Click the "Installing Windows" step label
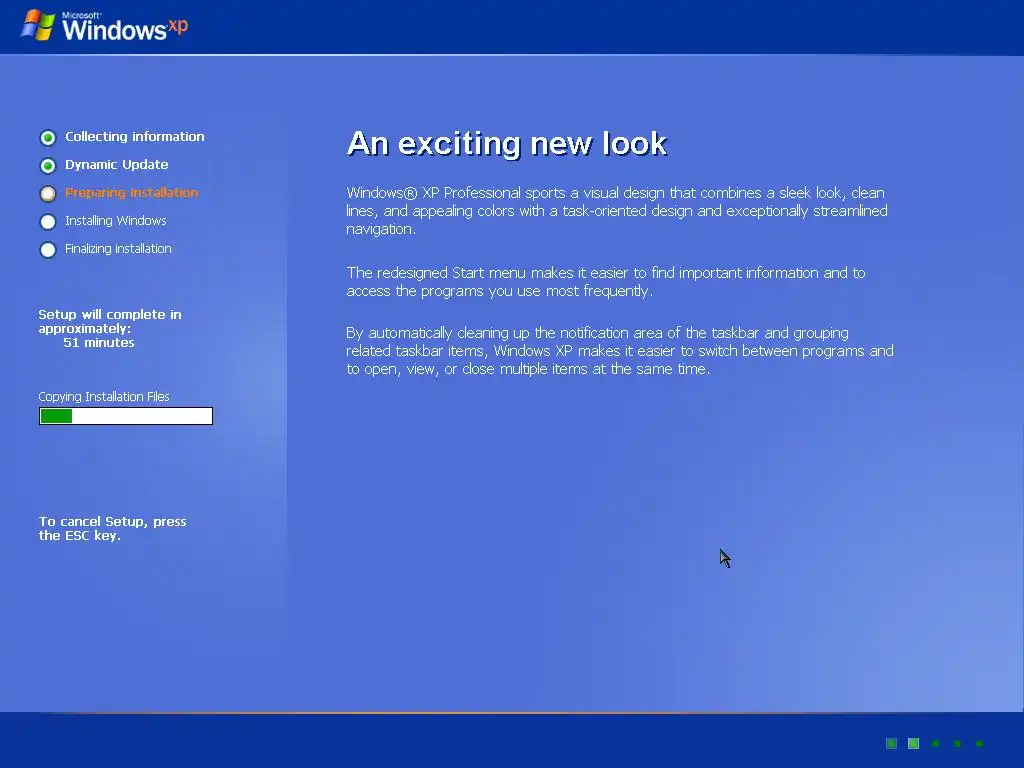 (x=116, y=221)
